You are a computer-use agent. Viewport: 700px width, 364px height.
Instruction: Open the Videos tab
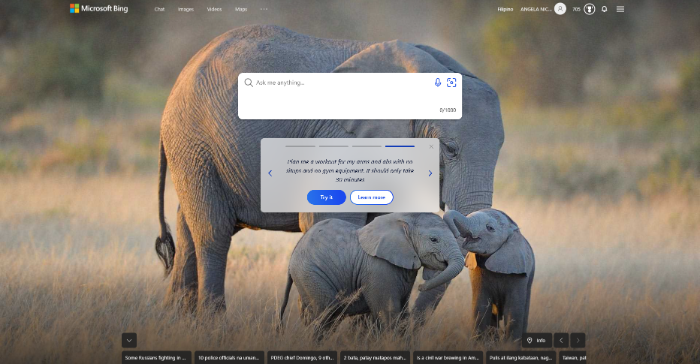click(x=214, y=9)
